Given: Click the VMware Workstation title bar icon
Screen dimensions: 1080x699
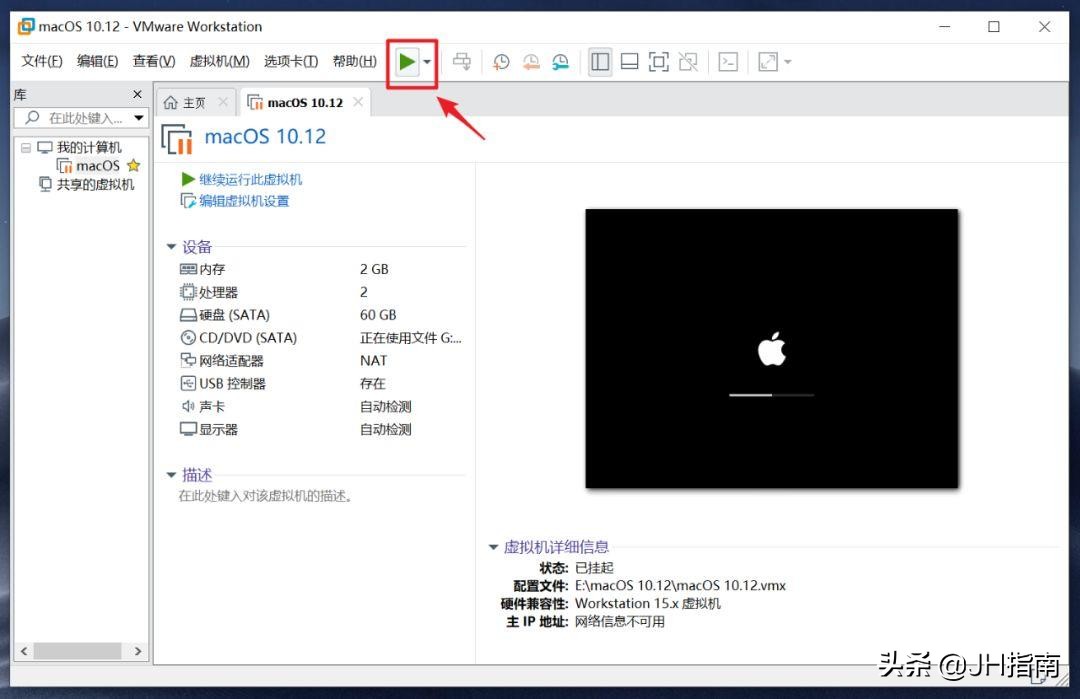Looking at the screenshot, I should (25, 26).
